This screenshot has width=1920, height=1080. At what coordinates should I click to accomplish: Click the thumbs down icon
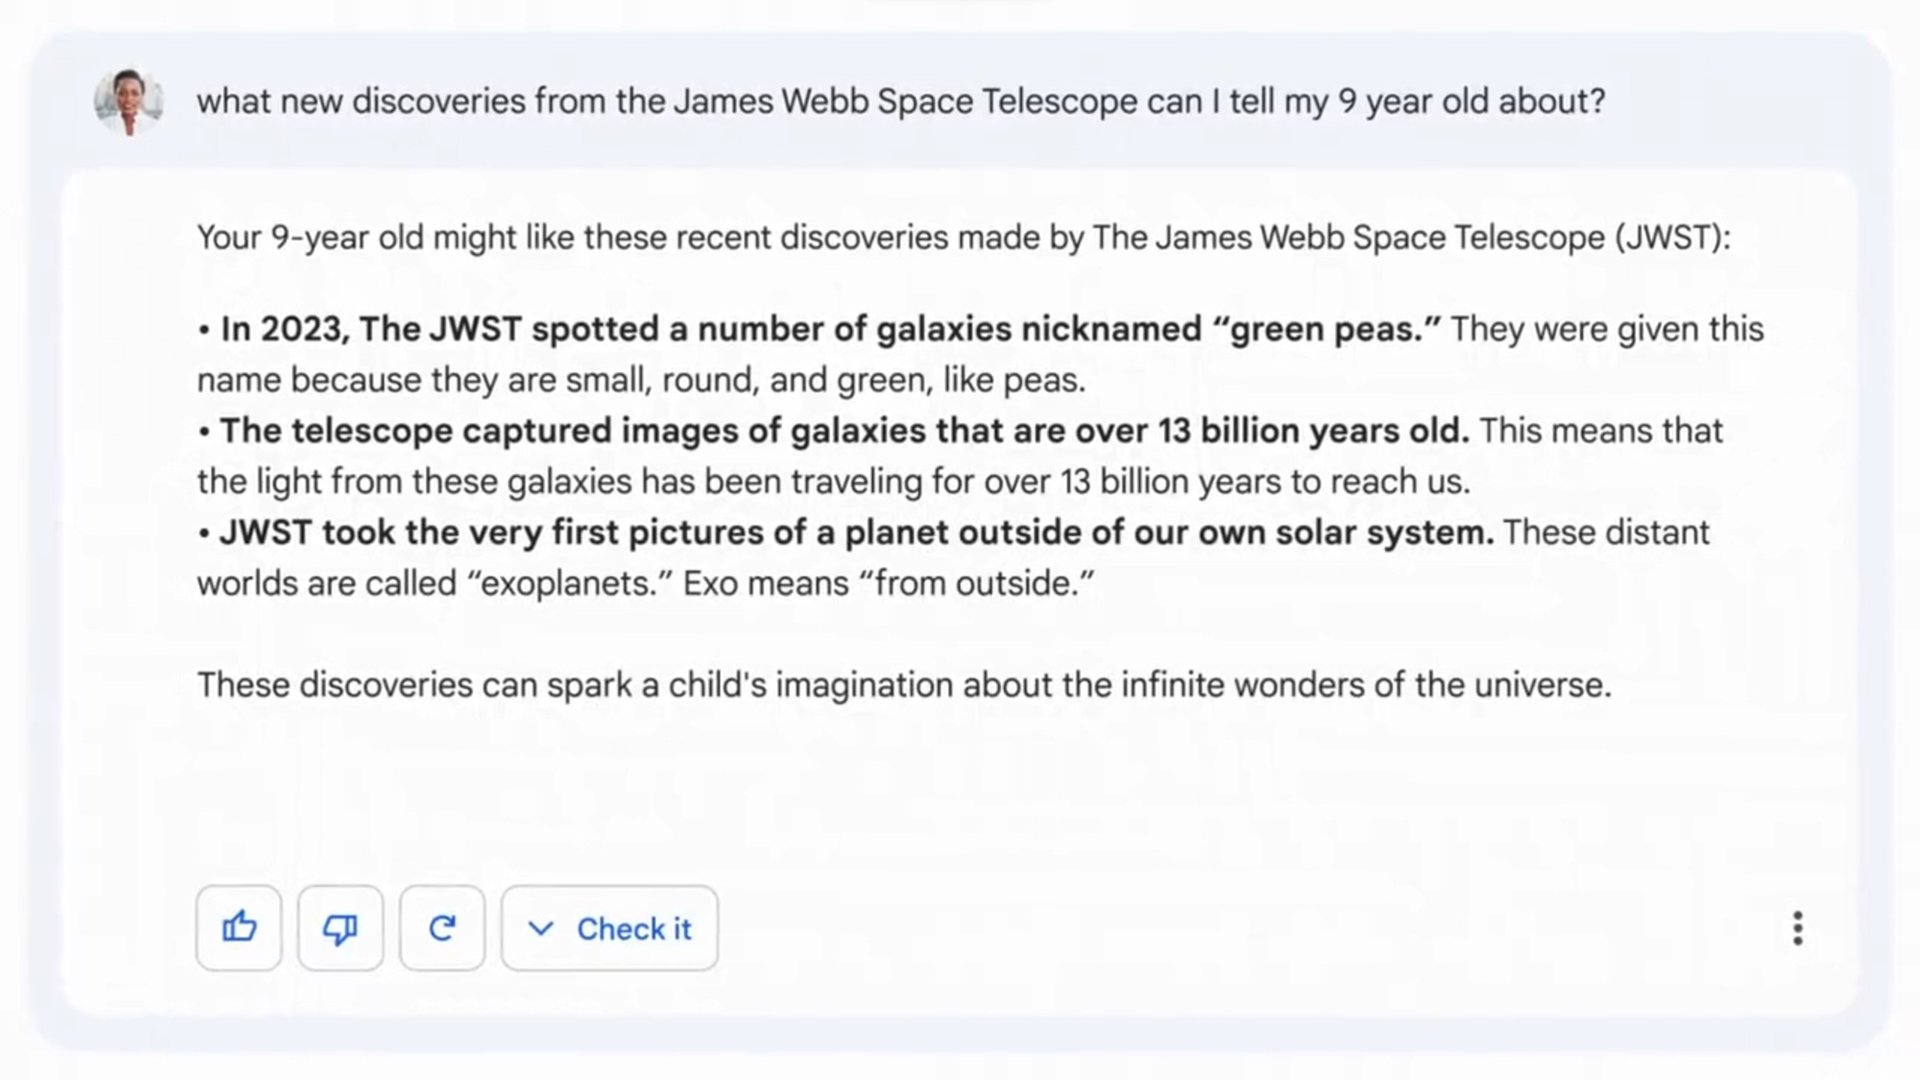click(340, 928)
